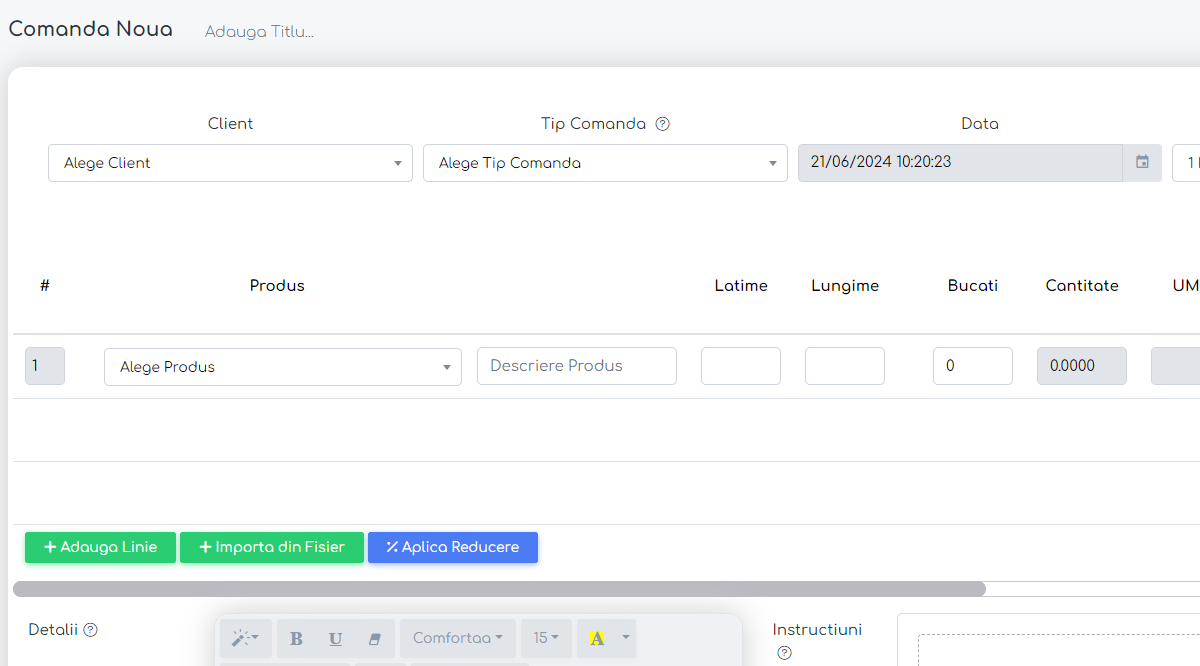Apply the yellow text highlight color
The image size is (1200, 666).
pos(597,638)
